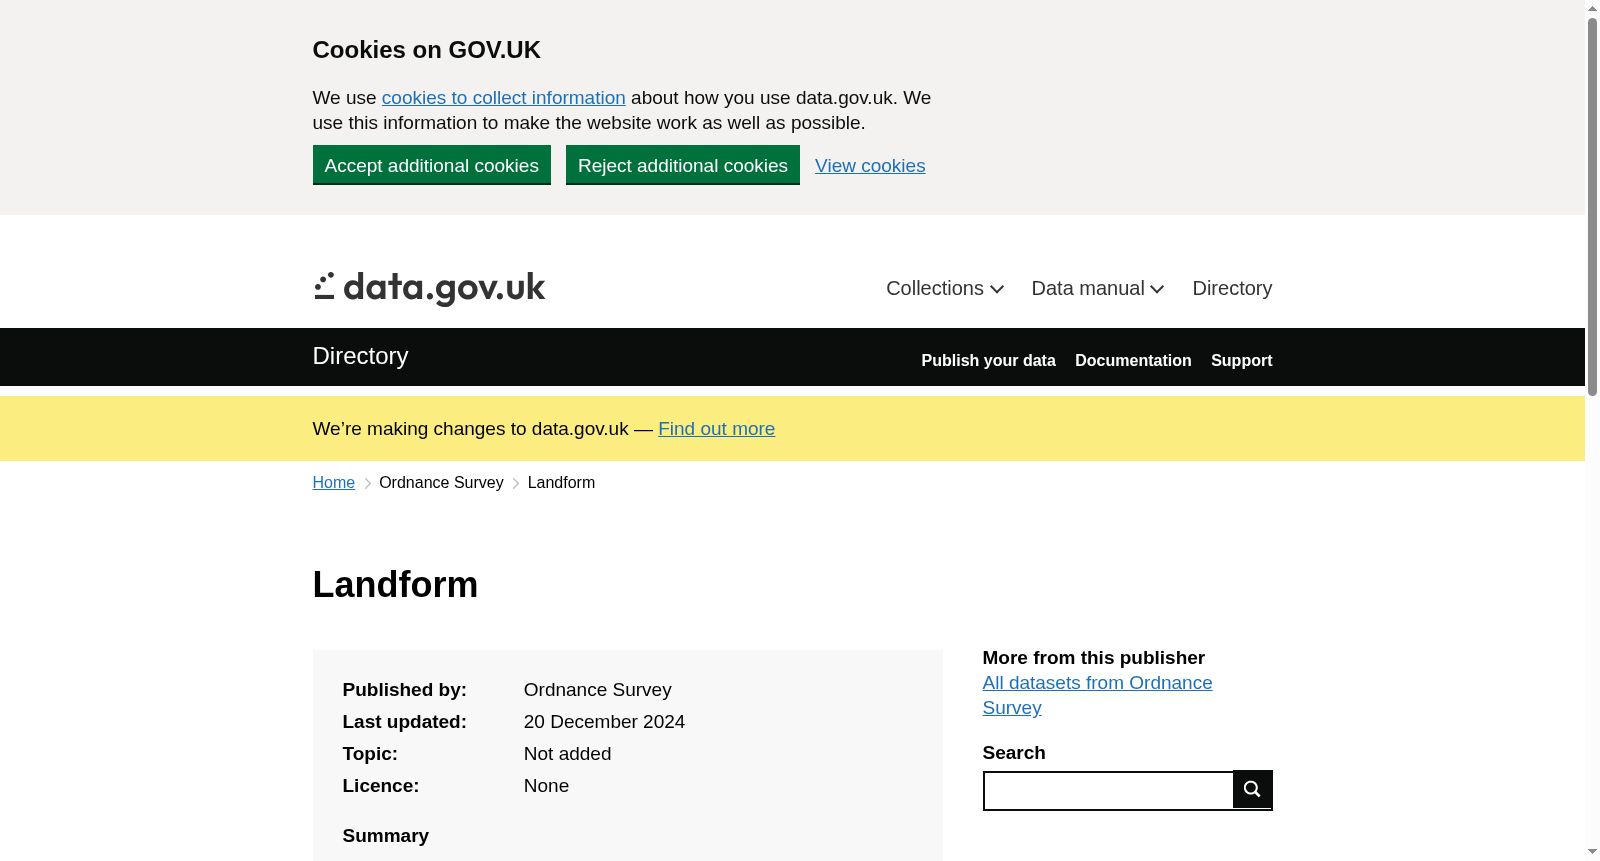Click the Landform page heading

(395, 585)
